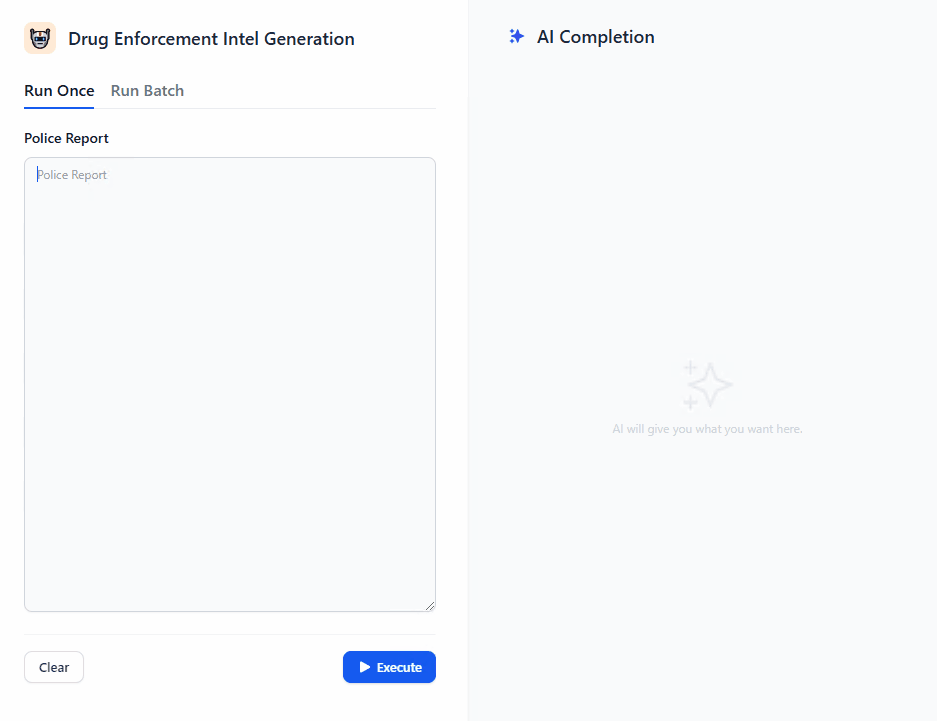This screenshot has width=937, height=721.
Task: Run the app with the Execute button
Action: 389,667
